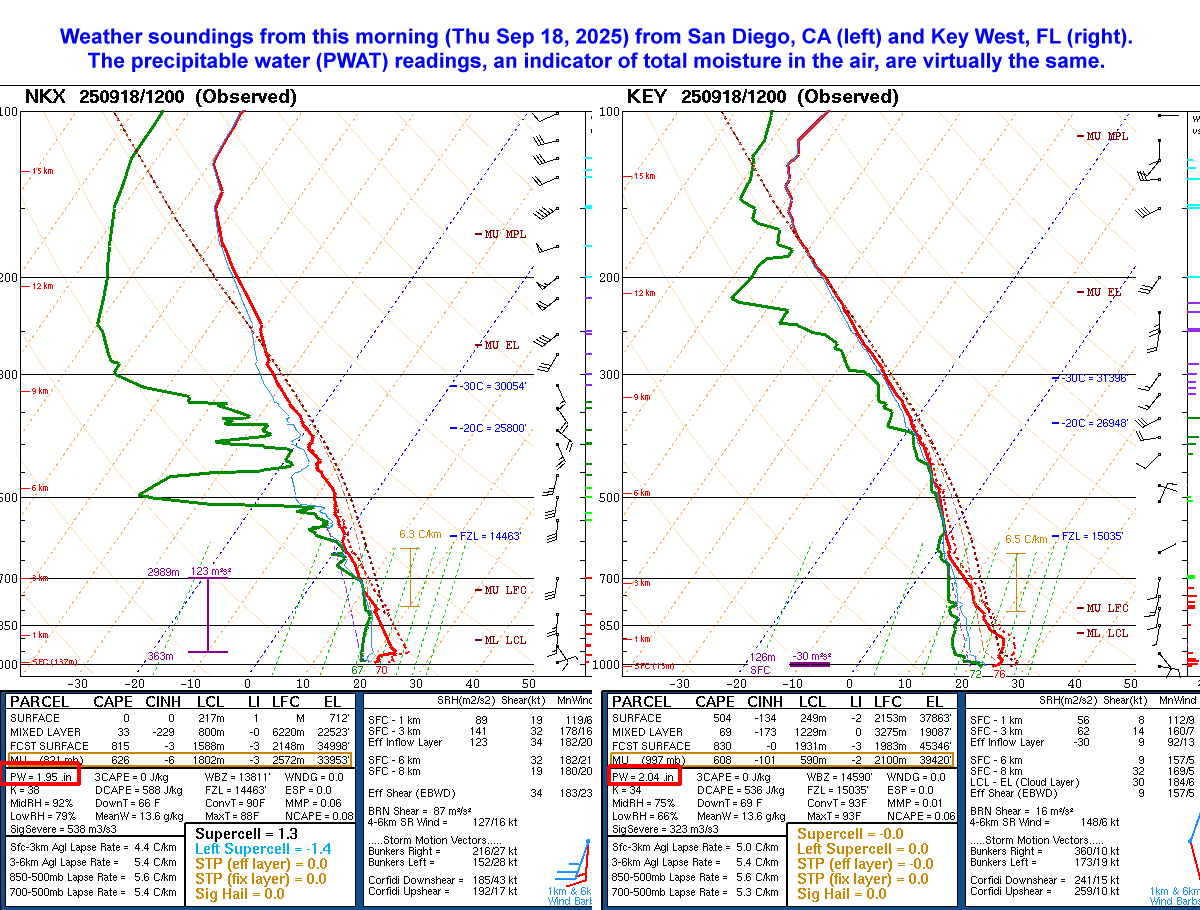Click KEY surface parcel CAPE value '504'
The height and width of the screenshot is (910, 1200).
pyautogui.click(x=725, y=718)
